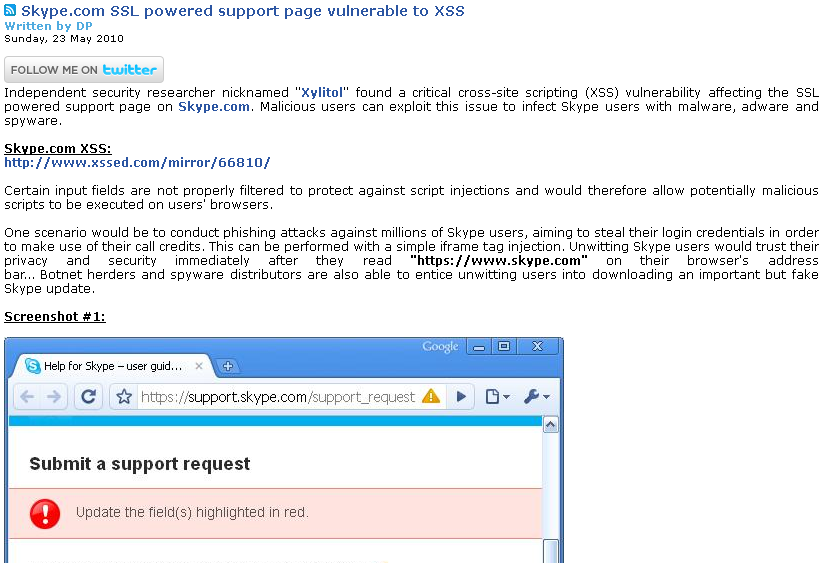
Task: Minimize the Chrome window in screenshot
Action: tap(479, 346)
